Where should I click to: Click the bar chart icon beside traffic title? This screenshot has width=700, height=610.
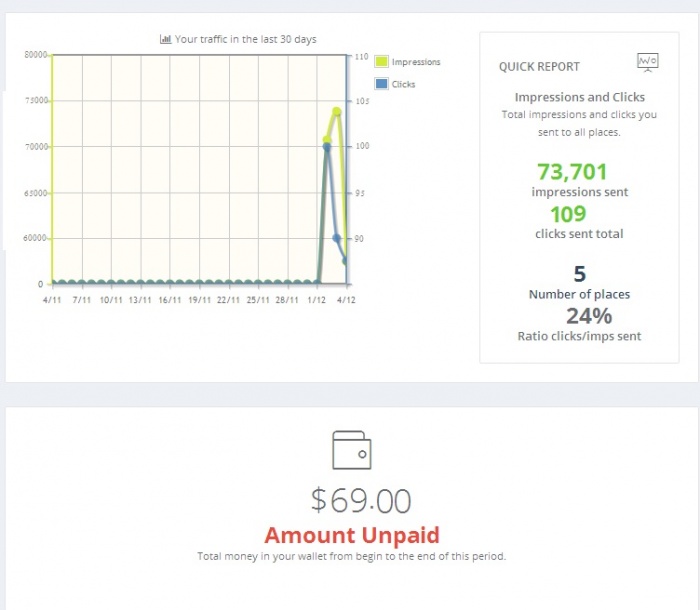166,39
